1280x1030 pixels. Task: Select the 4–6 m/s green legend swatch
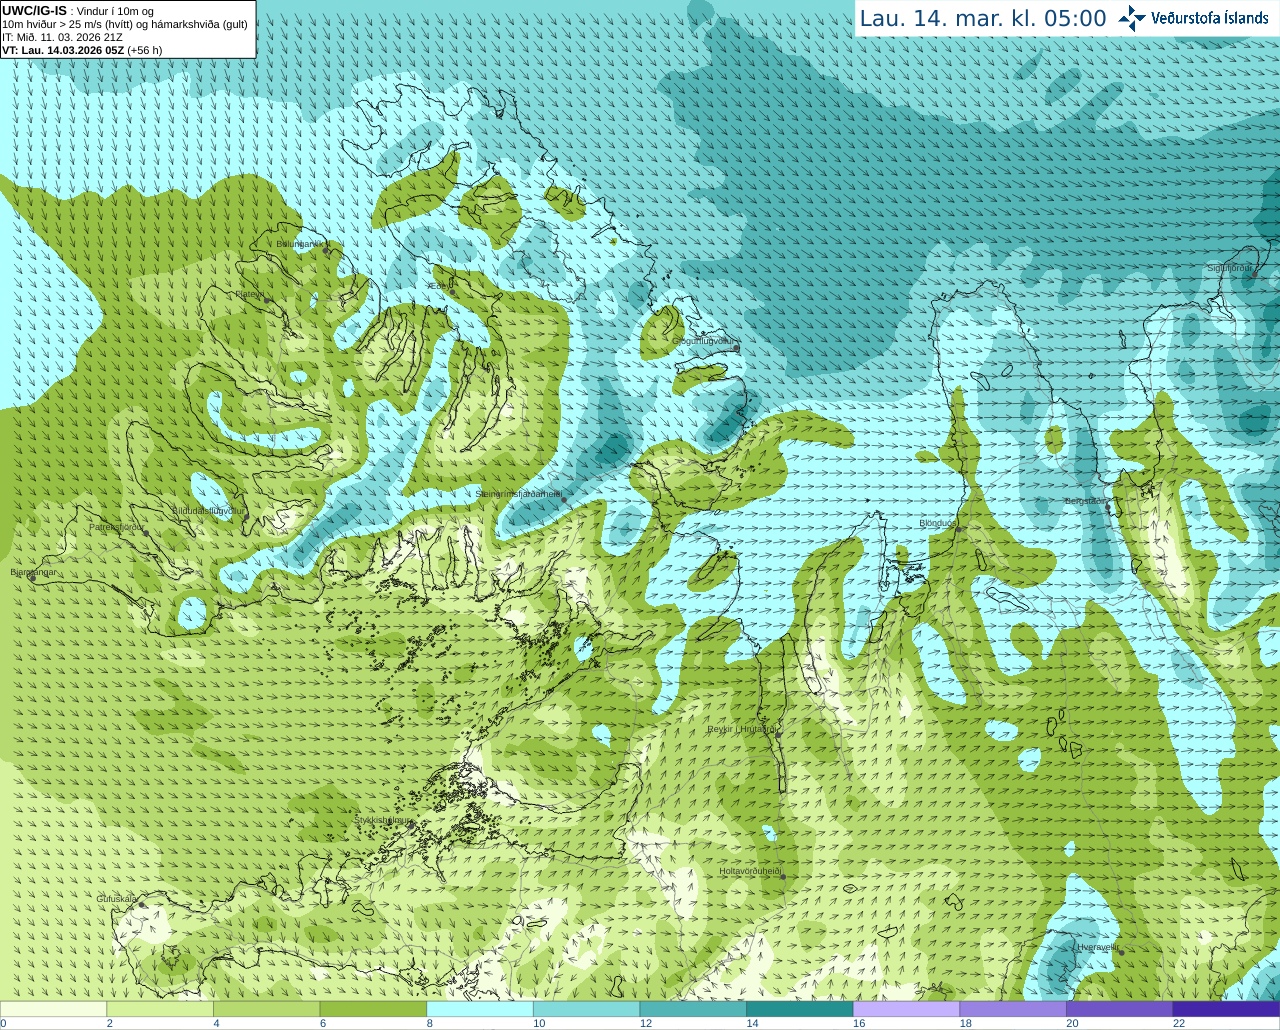tap(266, 1009)
